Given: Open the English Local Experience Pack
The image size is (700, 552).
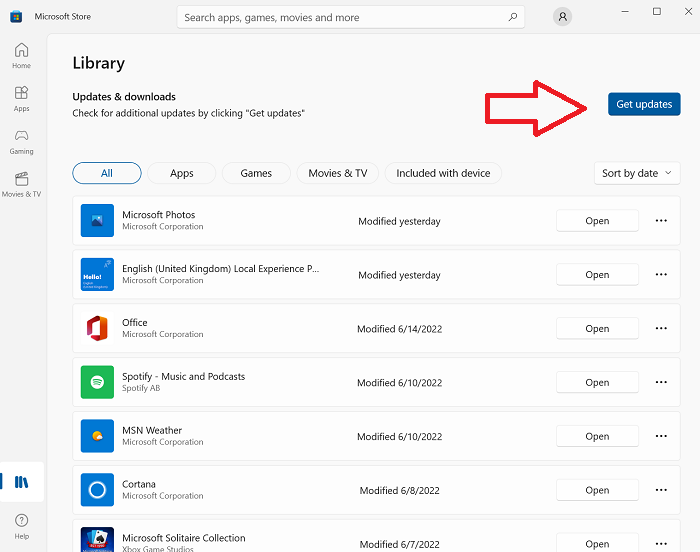Looking at the screenshot, I should pyautogui.click(x=597, y=275).
